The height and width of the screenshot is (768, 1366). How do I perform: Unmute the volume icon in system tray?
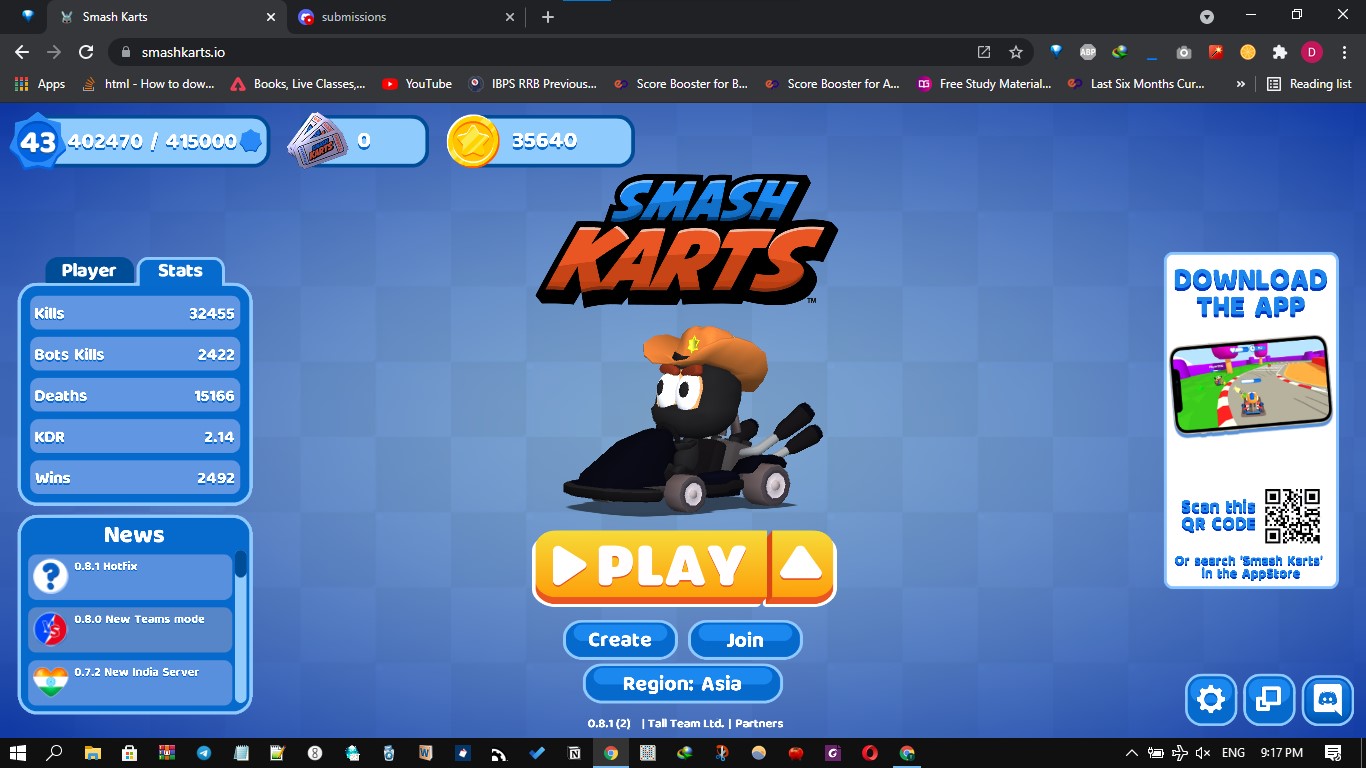(1203, 753)
